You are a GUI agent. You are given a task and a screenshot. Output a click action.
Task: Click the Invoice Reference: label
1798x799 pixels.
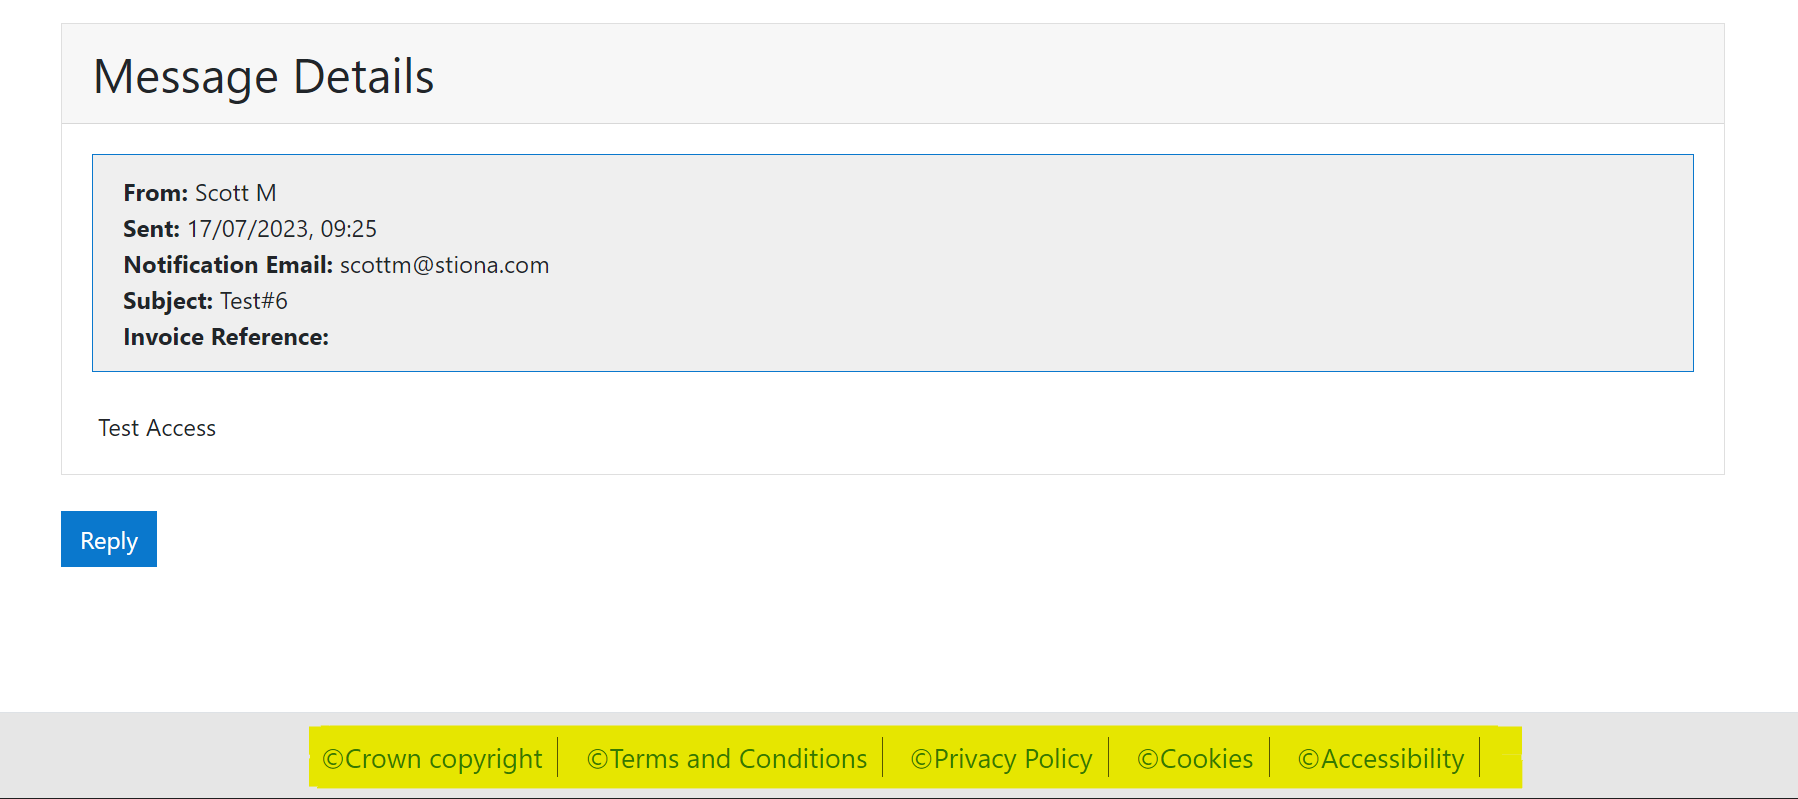(226, 337)
